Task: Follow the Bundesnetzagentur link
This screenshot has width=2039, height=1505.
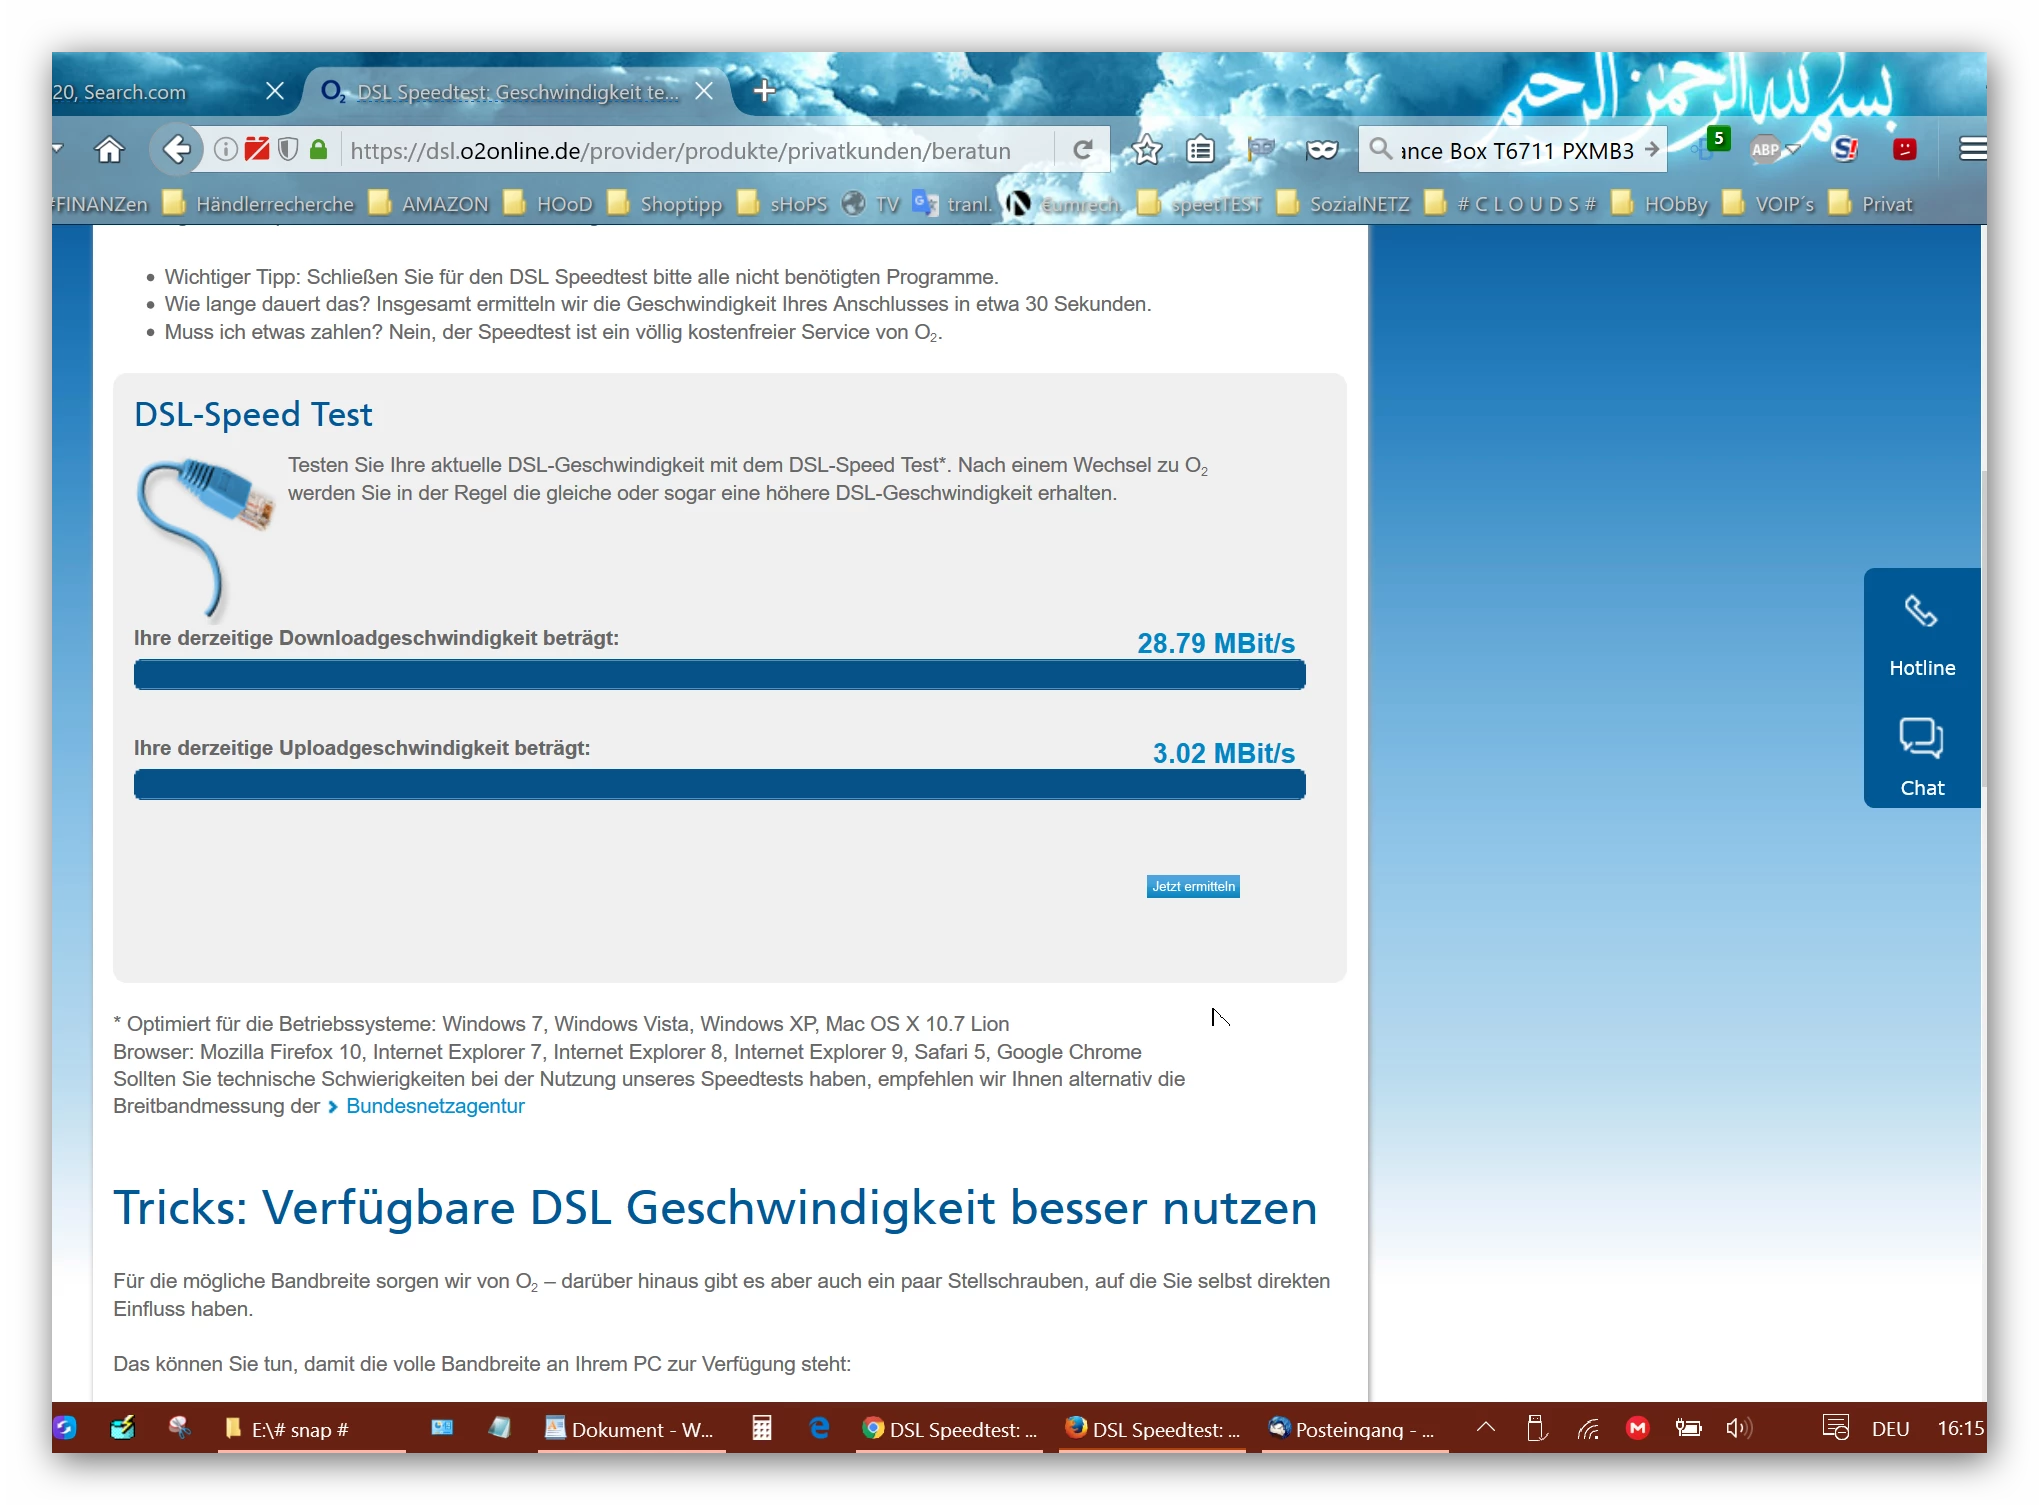Action: (435, 1106)
